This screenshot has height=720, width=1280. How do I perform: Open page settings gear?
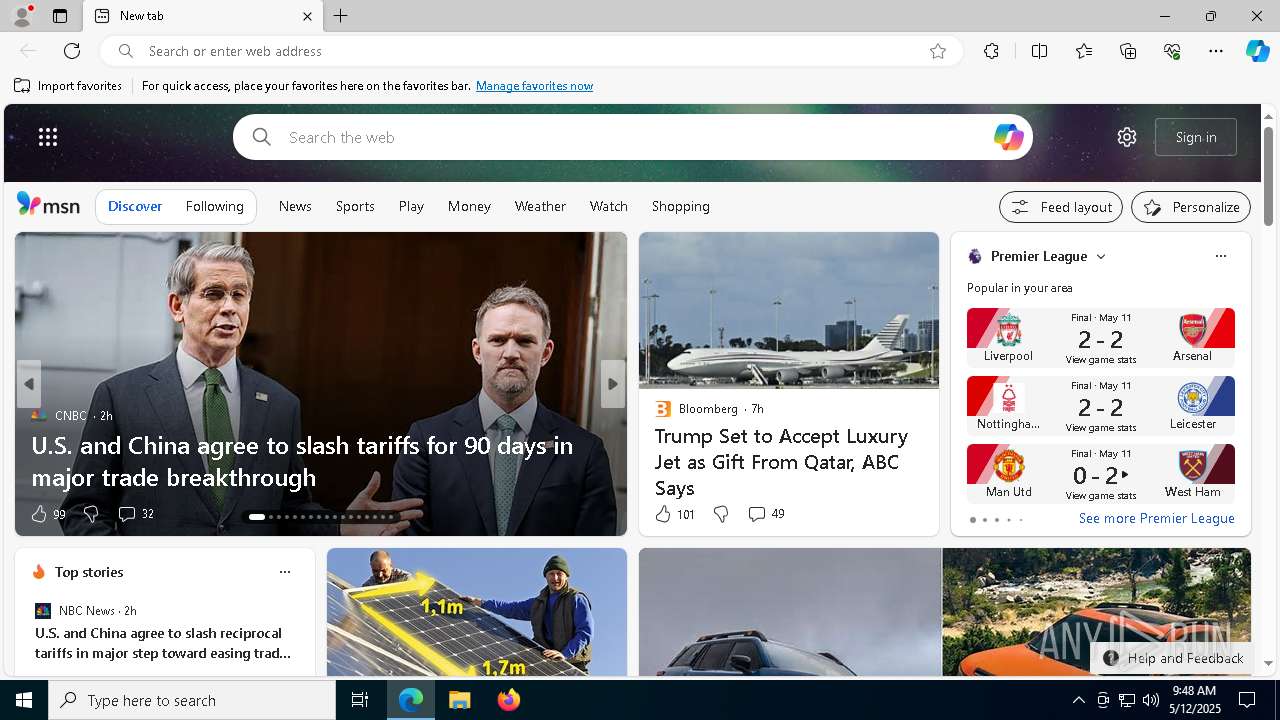click(1127, 137)
